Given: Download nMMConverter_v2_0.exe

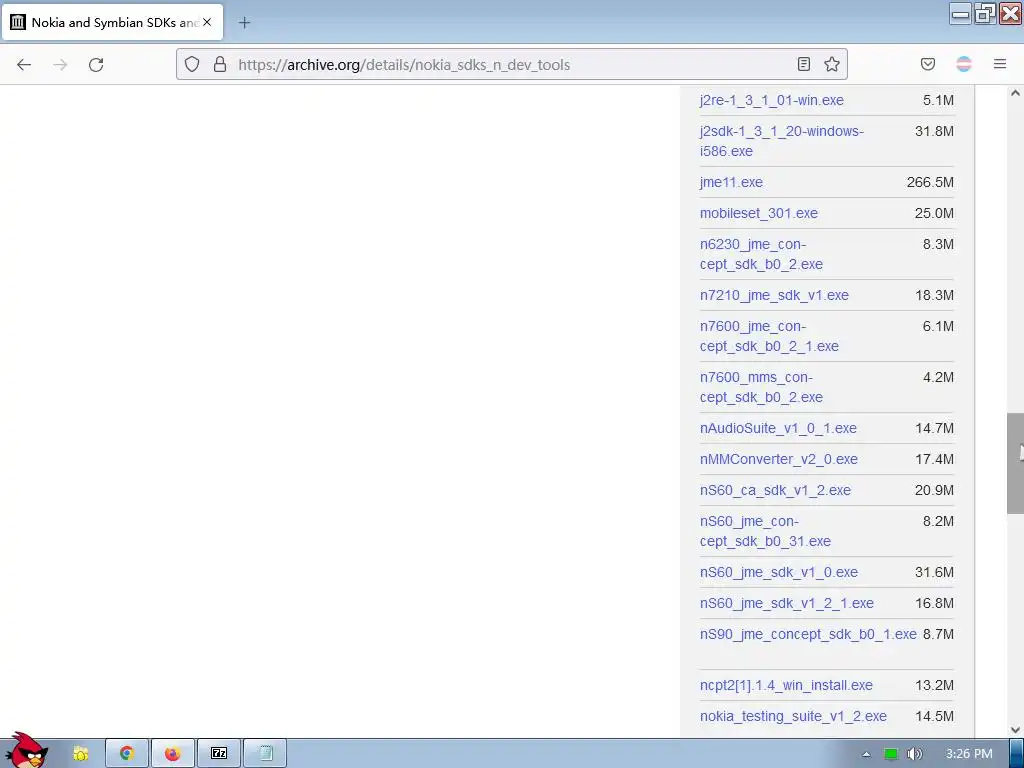Looking at the screenshot, I should pos(778,459).
